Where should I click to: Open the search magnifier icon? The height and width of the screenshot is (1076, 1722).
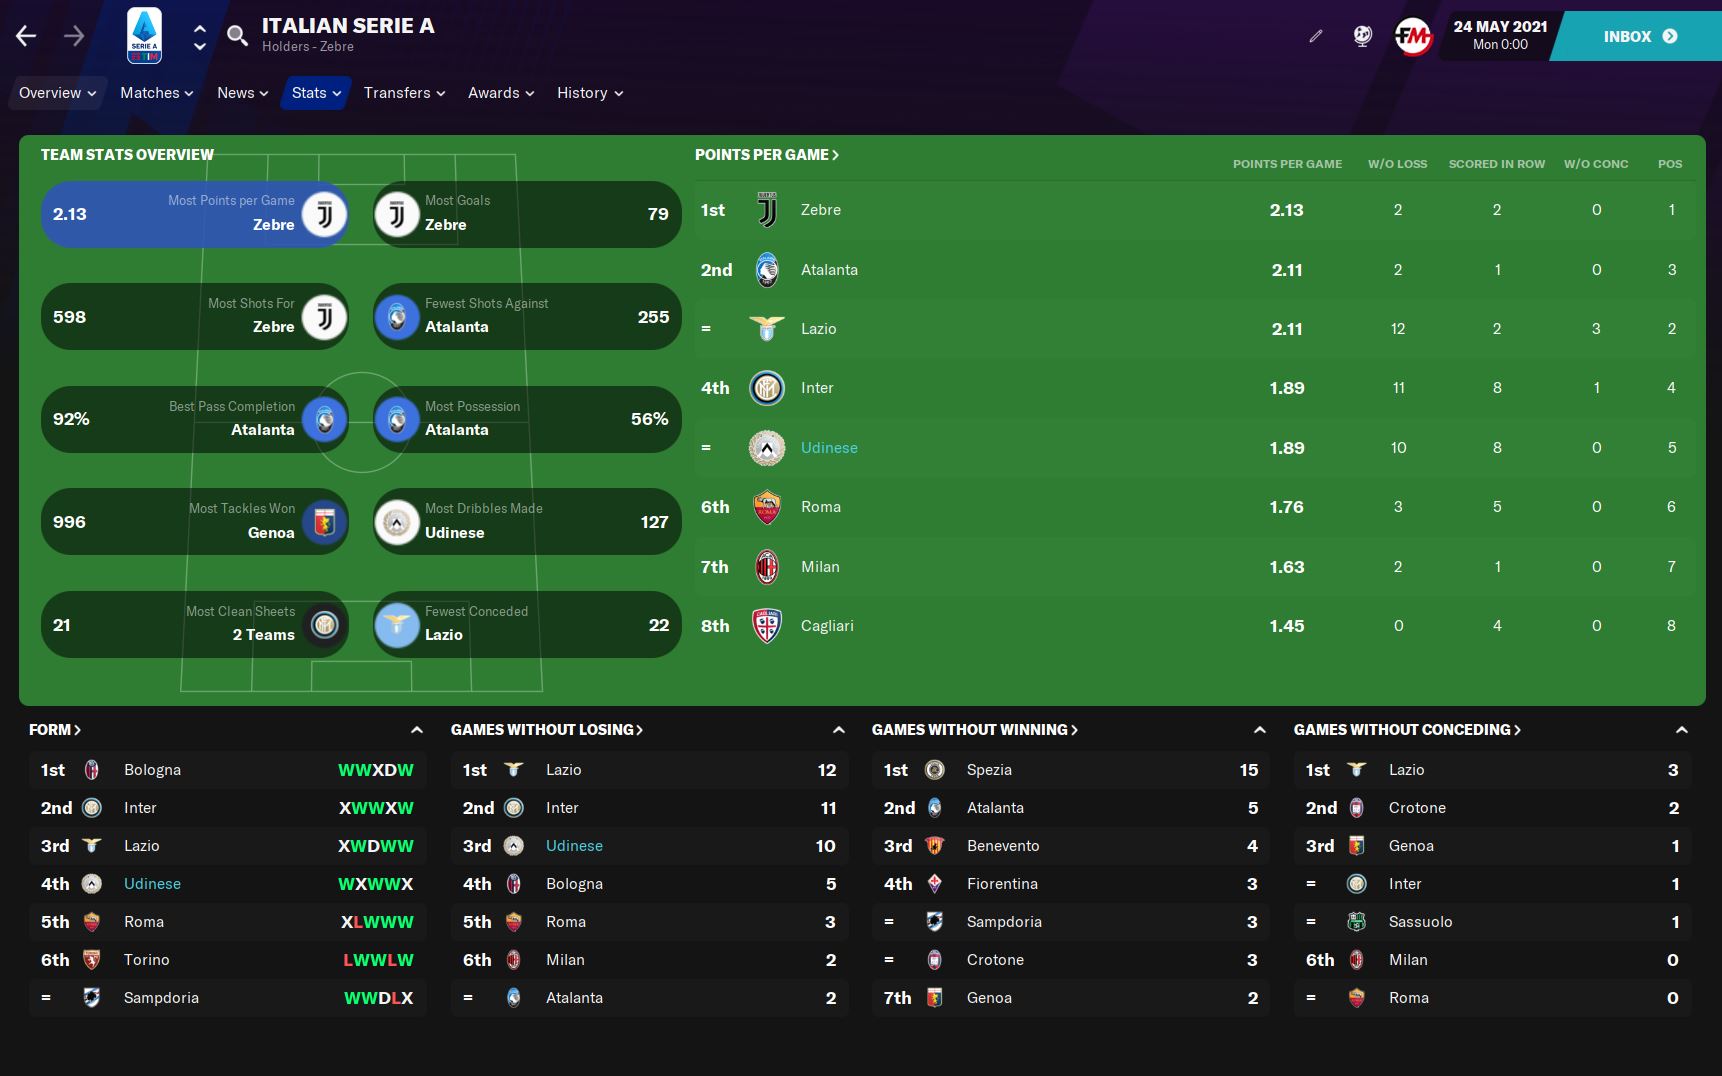tap(237, 37)
